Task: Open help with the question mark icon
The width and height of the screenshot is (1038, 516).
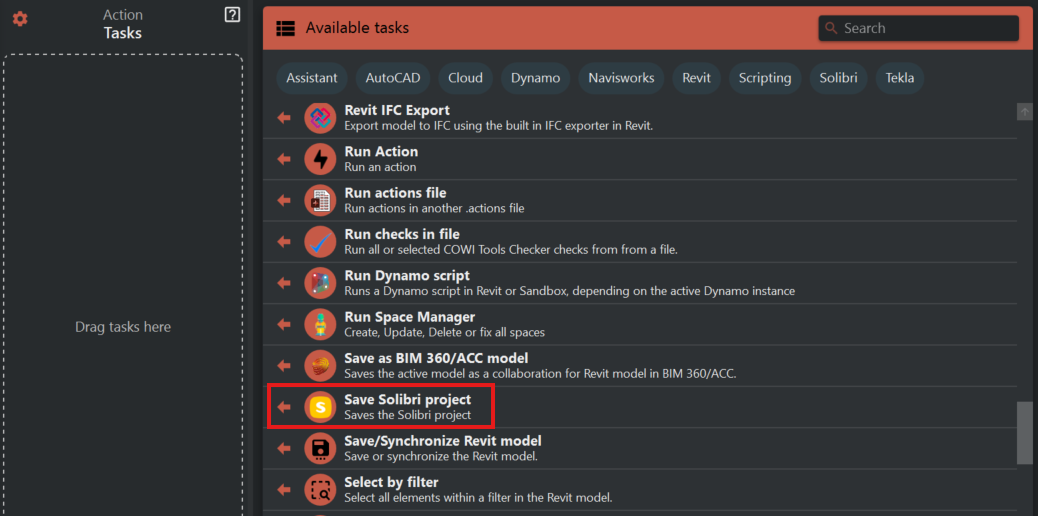Action: pyautogui.click(x=232, y=15)
